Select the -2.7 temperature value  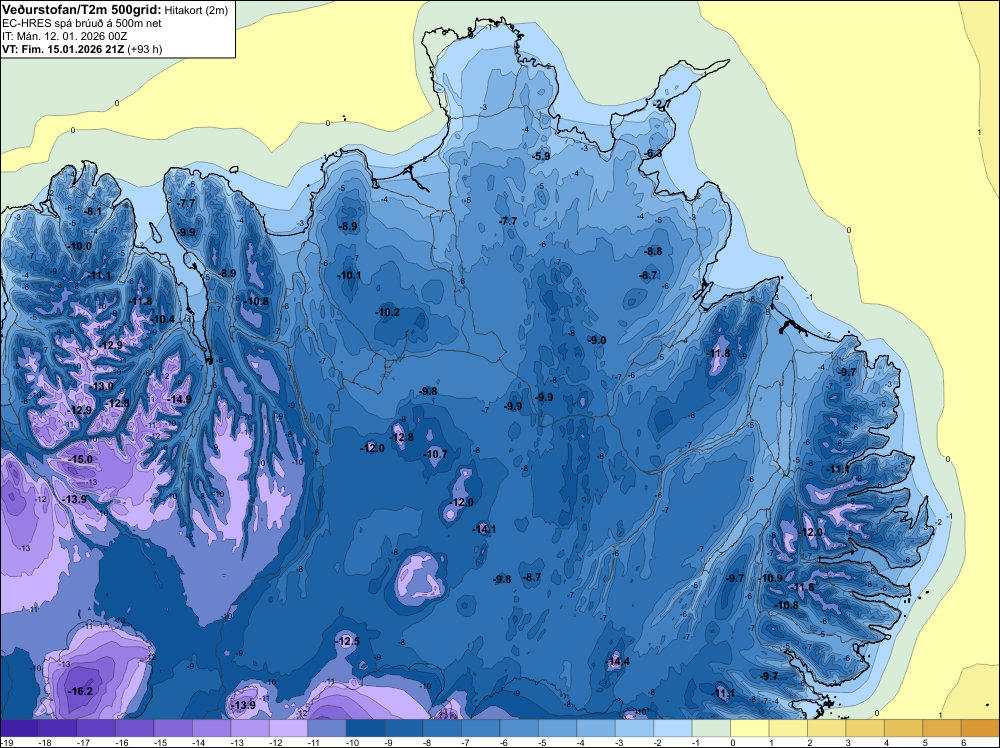coord(661,104)
